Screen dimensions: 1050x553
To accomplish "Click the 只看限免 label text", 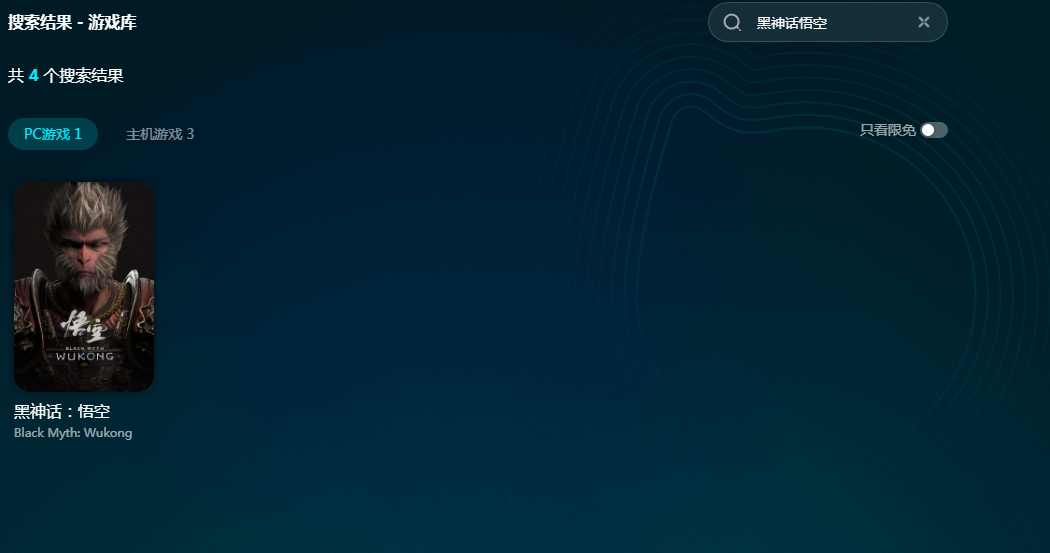I will pos(887,130).
